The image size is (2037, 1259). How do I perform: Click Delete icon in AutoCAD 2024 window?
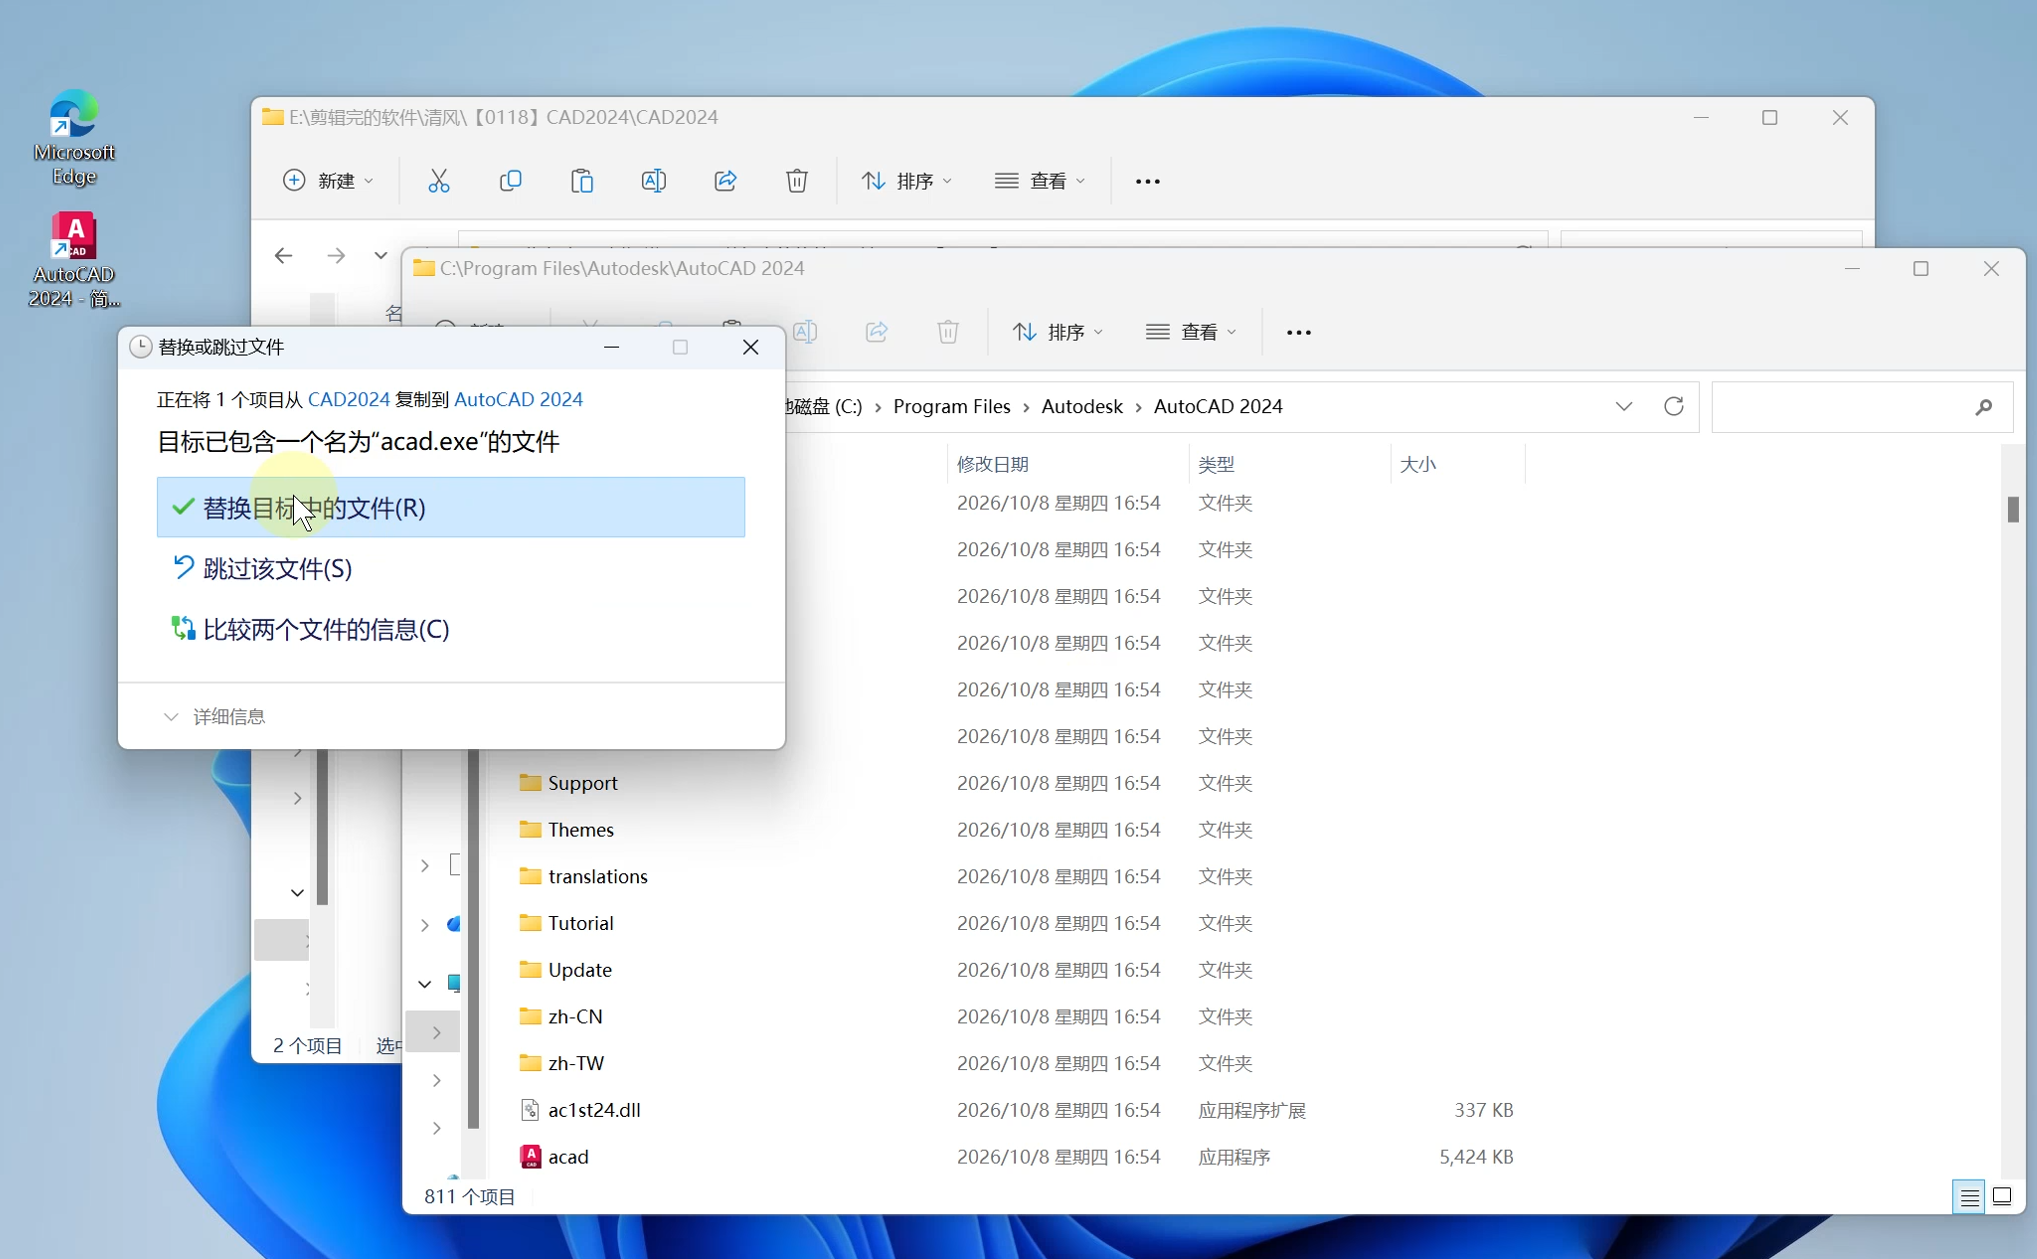click(948, 332)
